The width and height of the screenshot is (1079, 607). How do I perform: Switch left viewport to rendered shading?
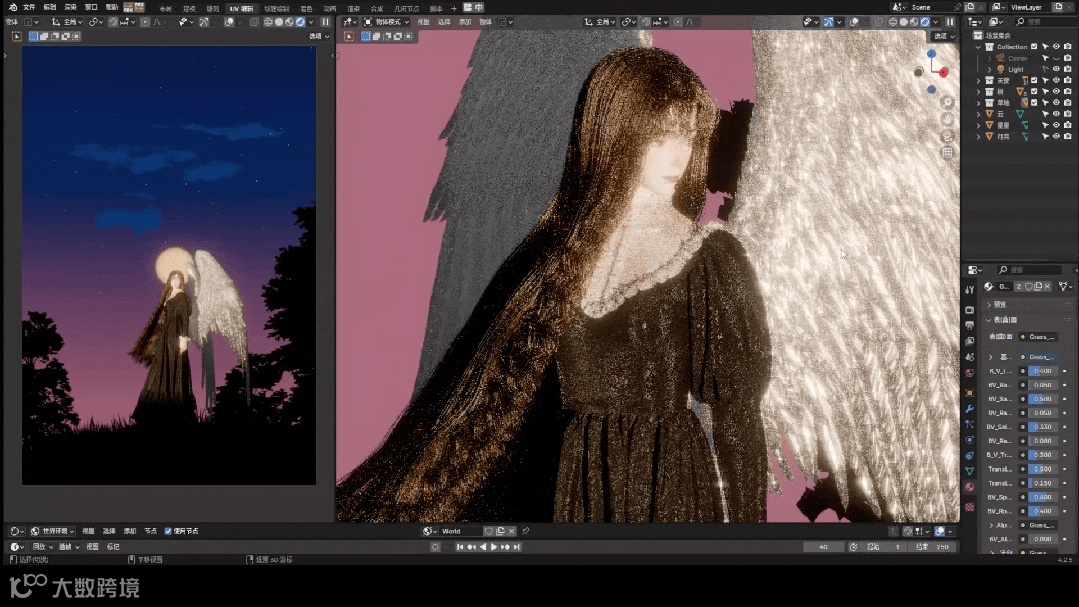pyautogui.click(x=300, y=22)
